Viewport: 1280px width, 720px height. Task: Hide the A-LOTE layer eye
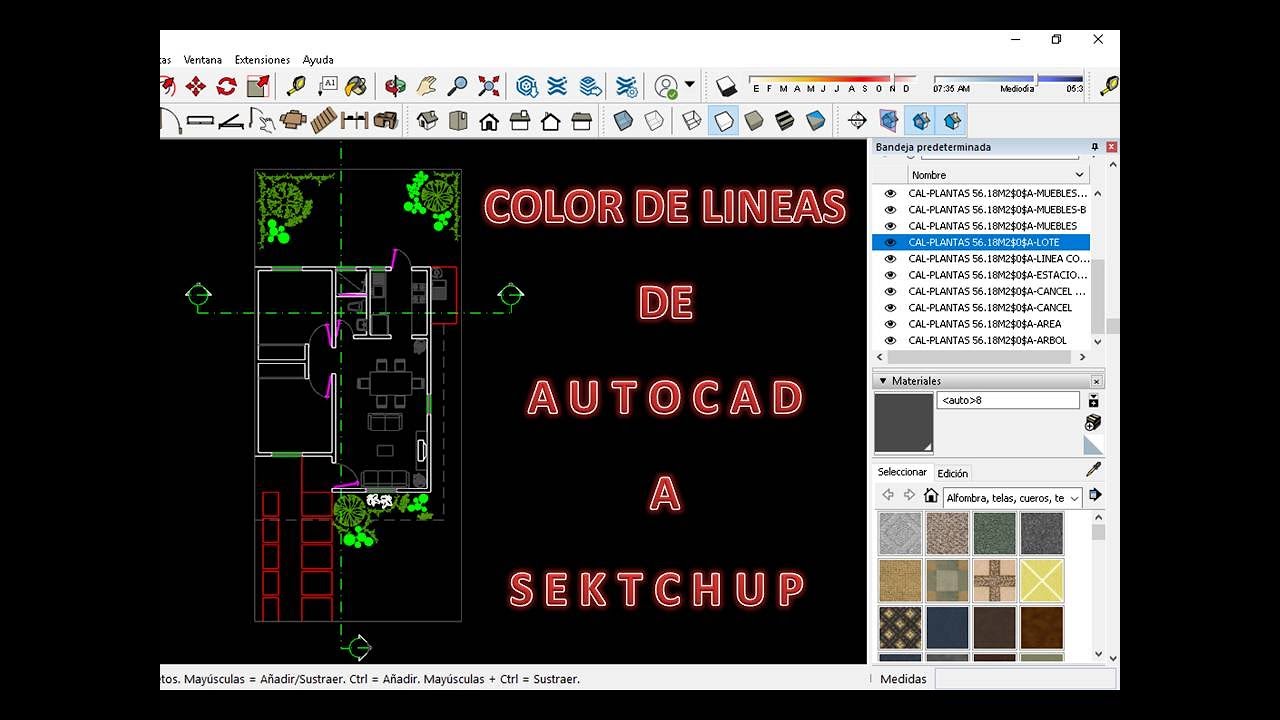(890, 242)
